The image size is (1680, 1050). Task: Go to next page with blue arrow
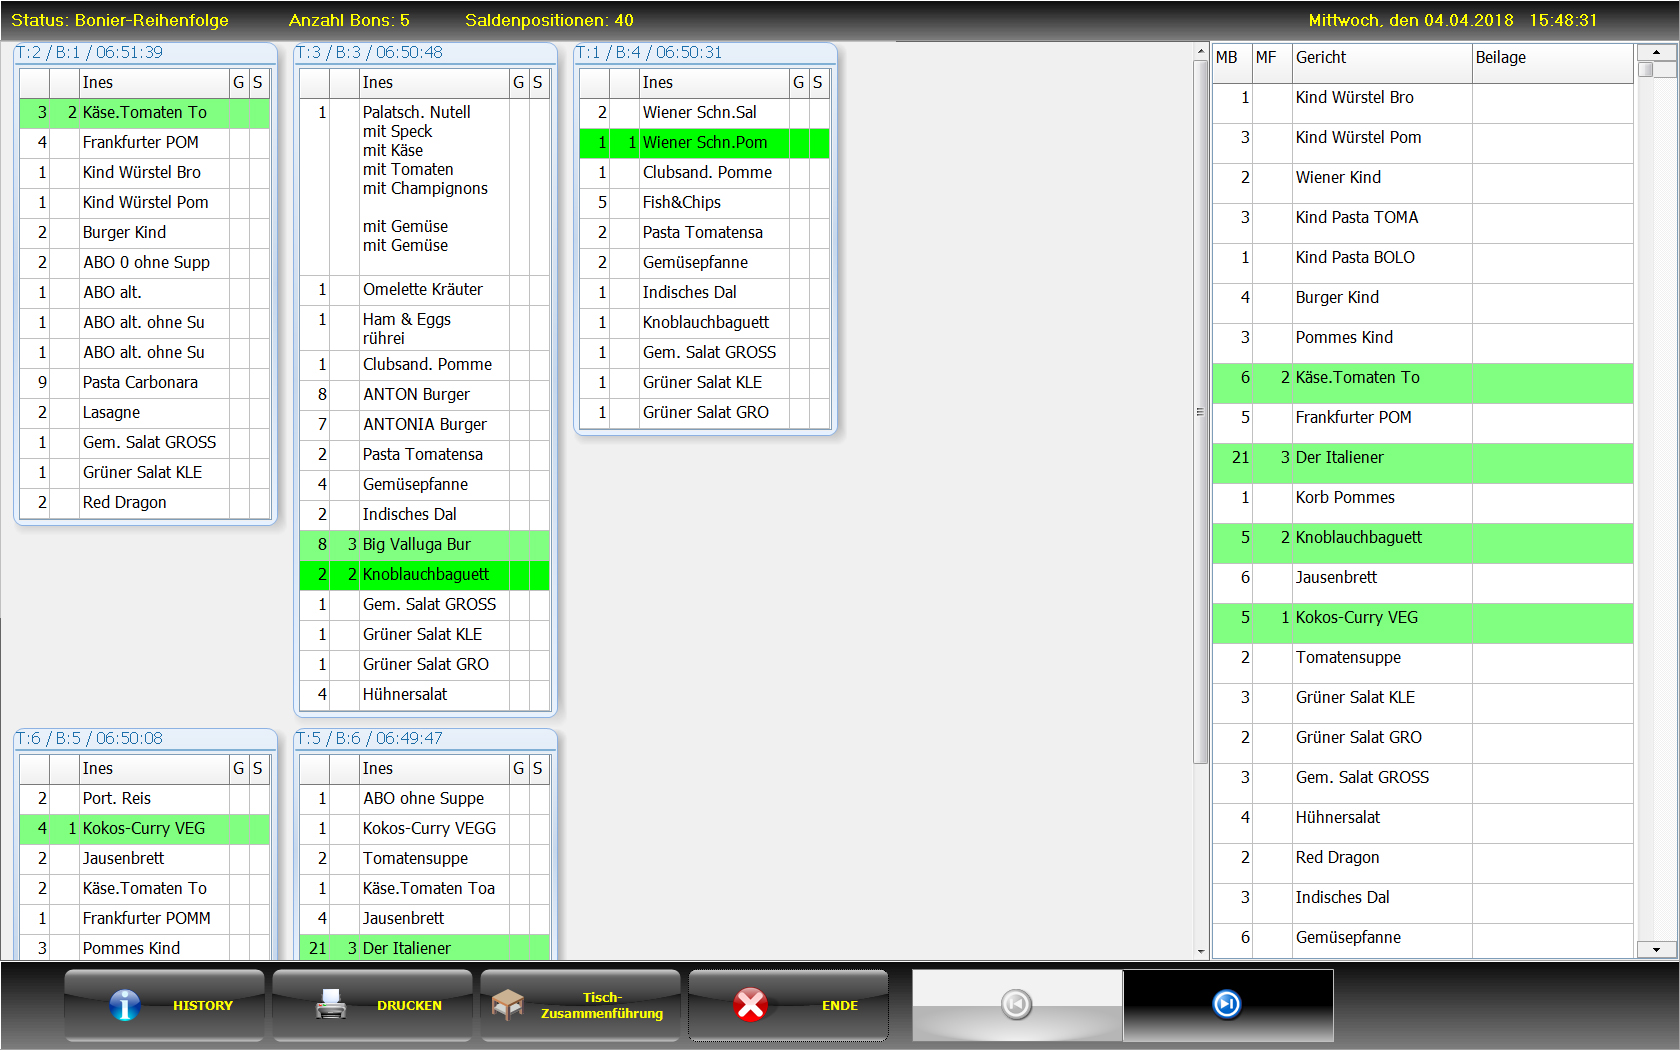click(x=1227, y=1004)
